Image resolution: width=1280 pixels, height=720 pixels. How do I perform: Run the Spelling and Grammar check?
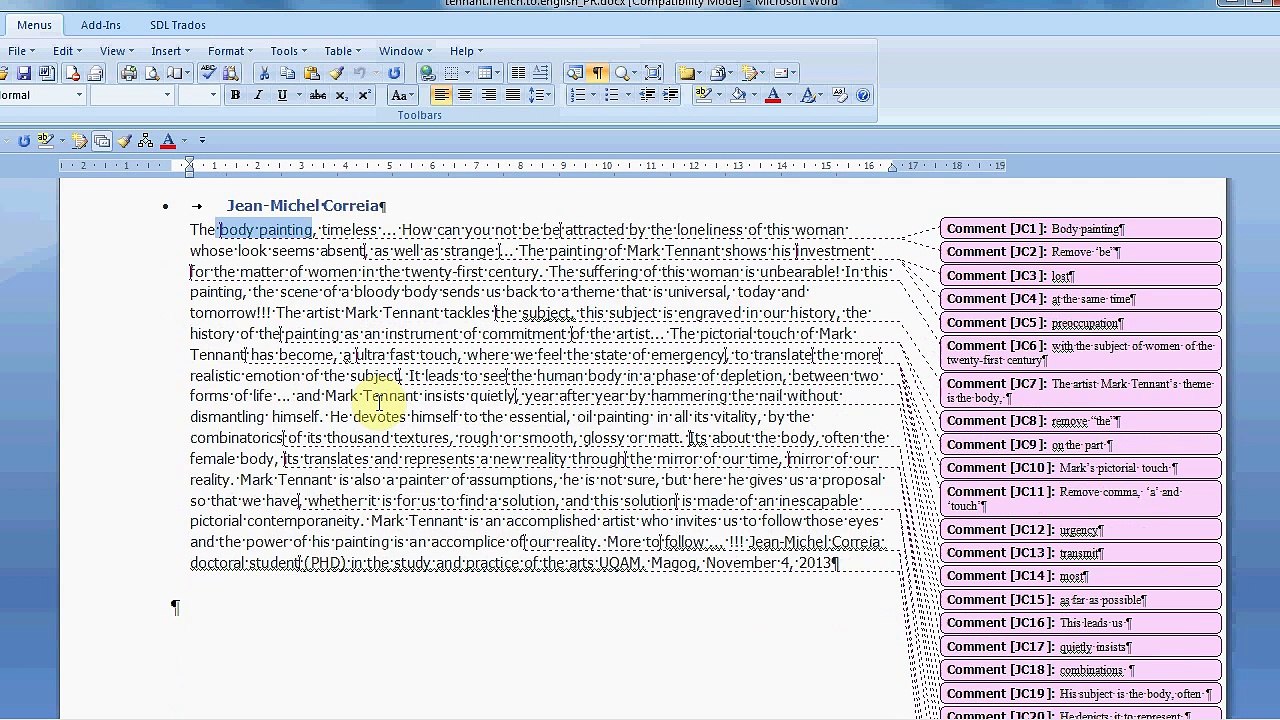[x=208, y=73]
